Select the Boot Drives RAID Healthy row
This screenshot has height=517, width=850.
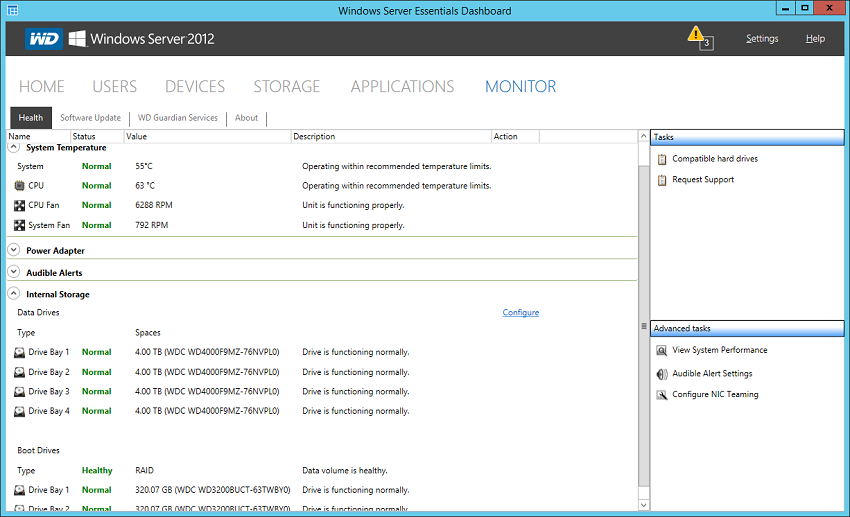[323, 470]
